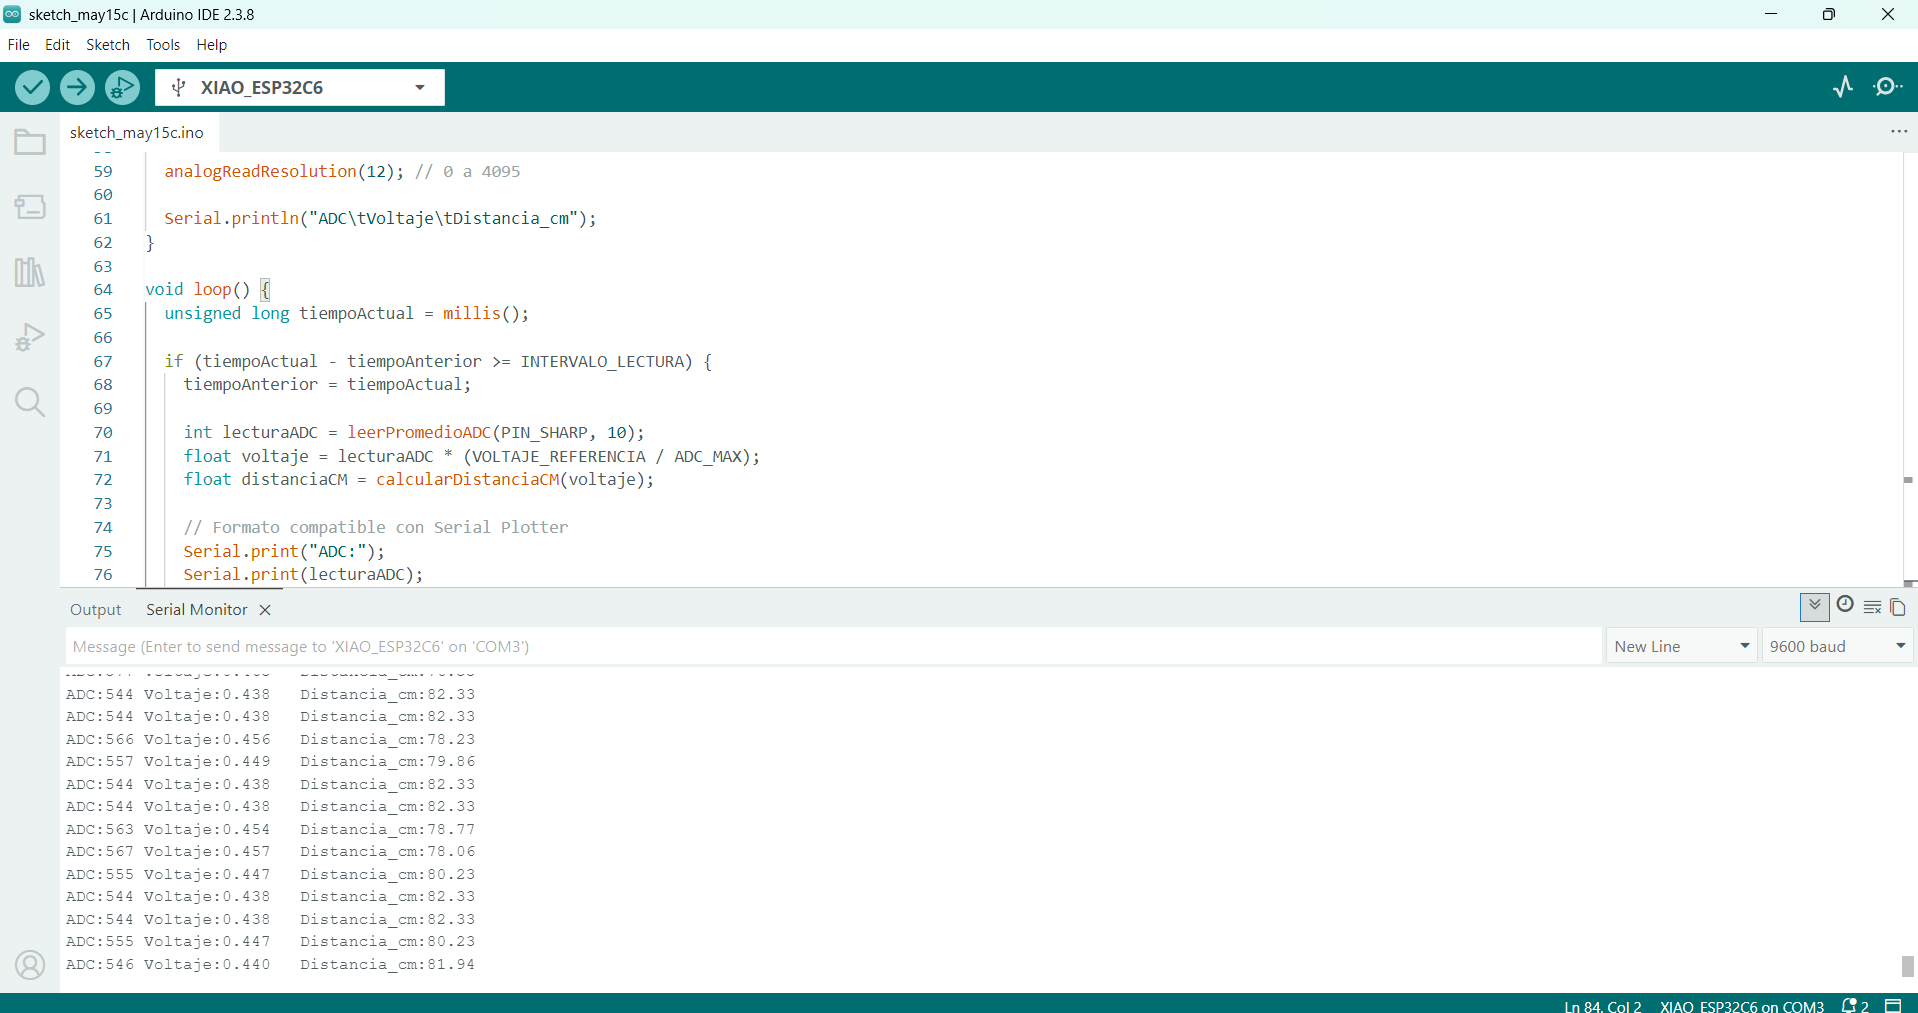Clear the Serial Monitor output
Image resolution: width=1918 pixels, height=1013 pixels.
pos(1872,607)
